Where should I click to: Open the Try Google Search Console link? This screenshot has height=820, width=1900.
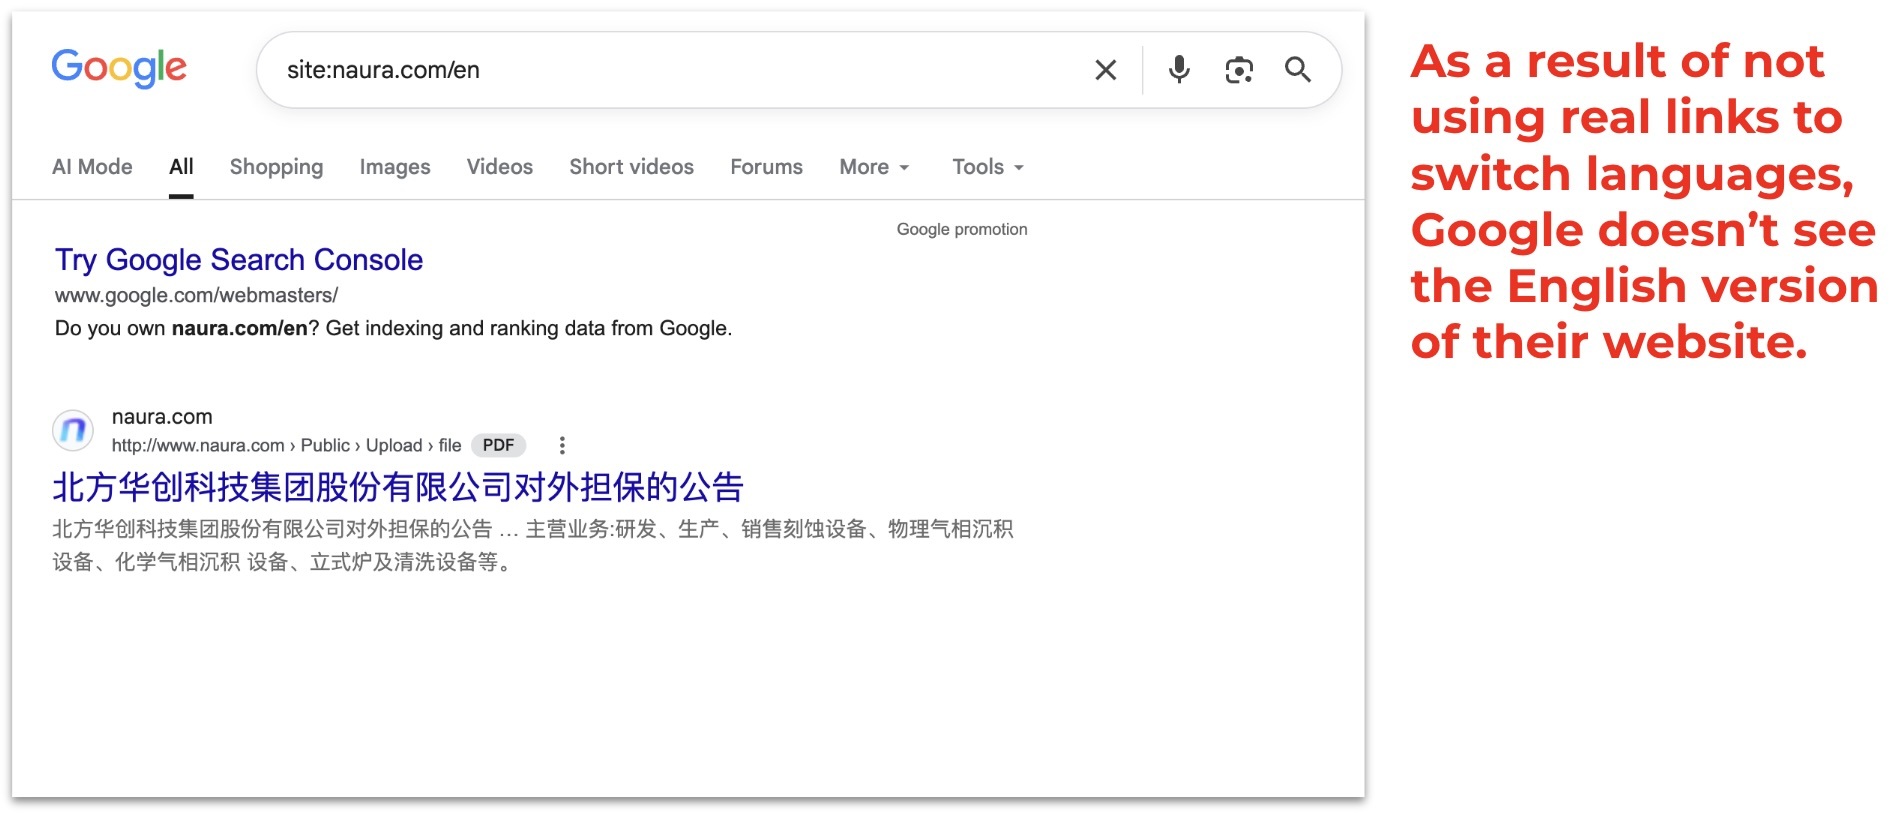tap(239, 260)
